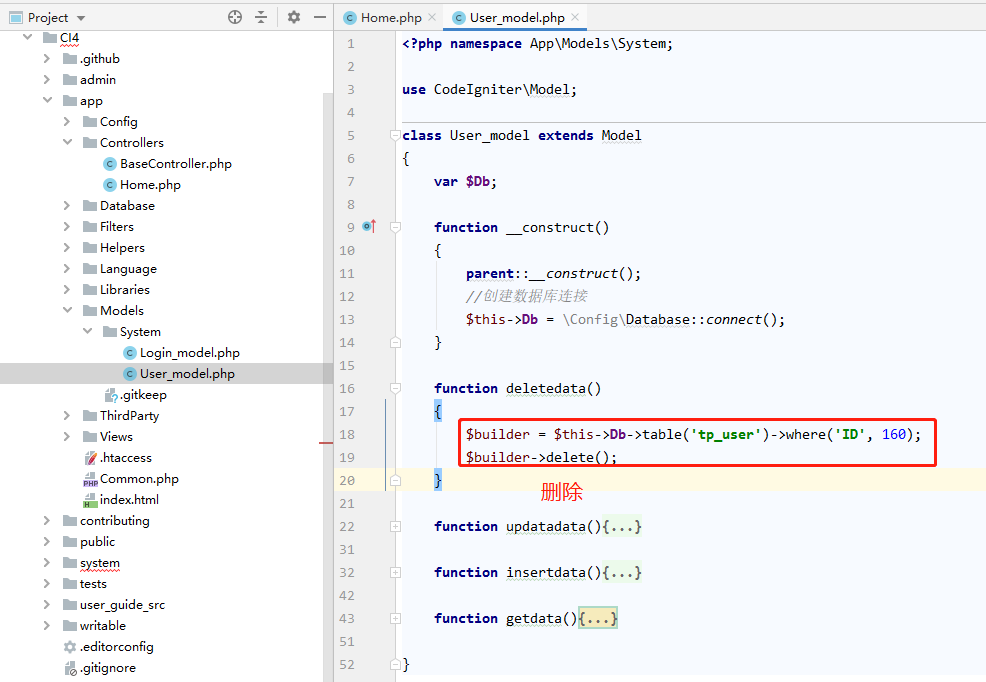Fold the class User_model block at line 5
This screenshot has width=986, height=682.
click(395, 135)
